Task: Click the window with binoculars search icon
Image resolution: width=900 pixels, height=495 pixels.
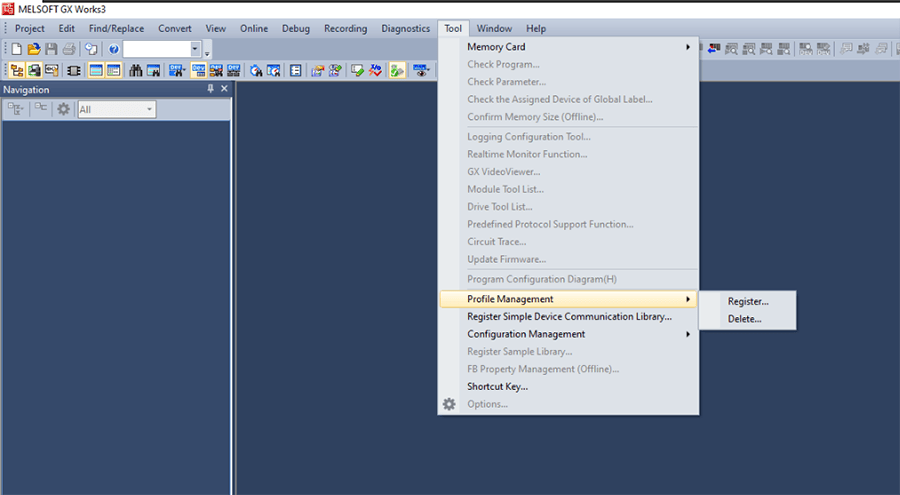Action: (x=153, y=71)
